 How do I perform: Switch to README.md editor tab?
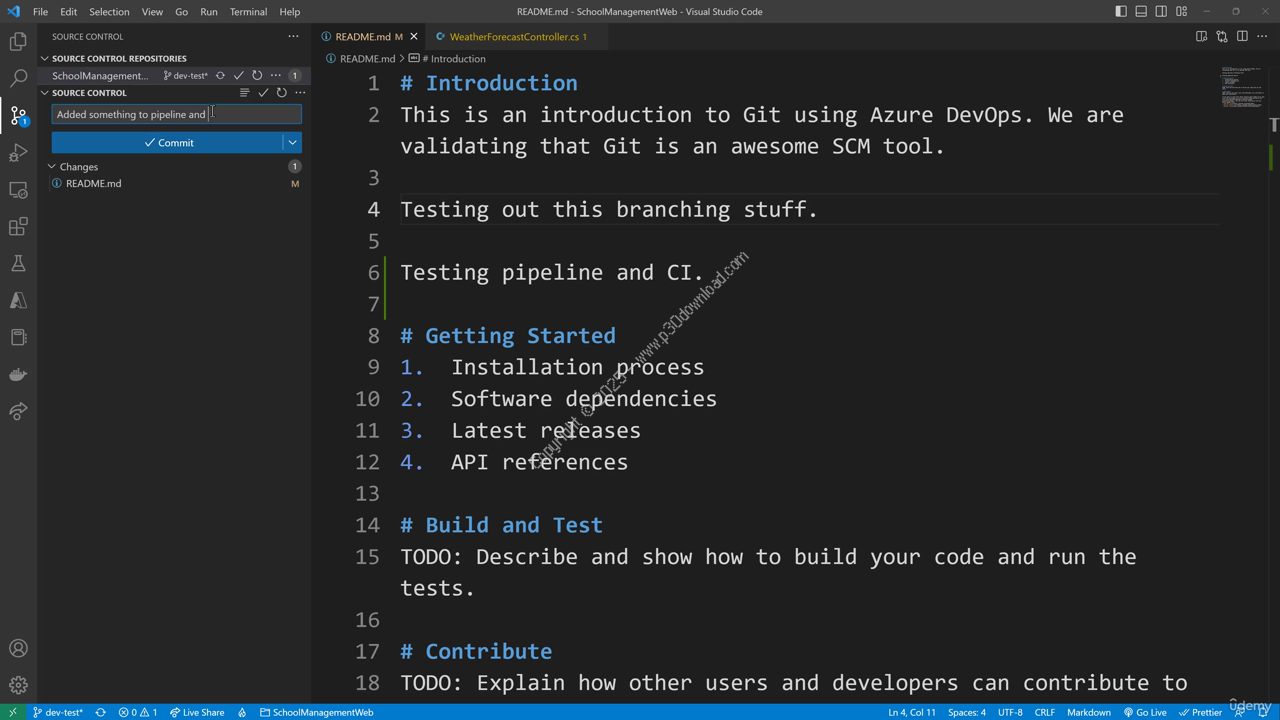pyautogui.click(x=363, y=36)
